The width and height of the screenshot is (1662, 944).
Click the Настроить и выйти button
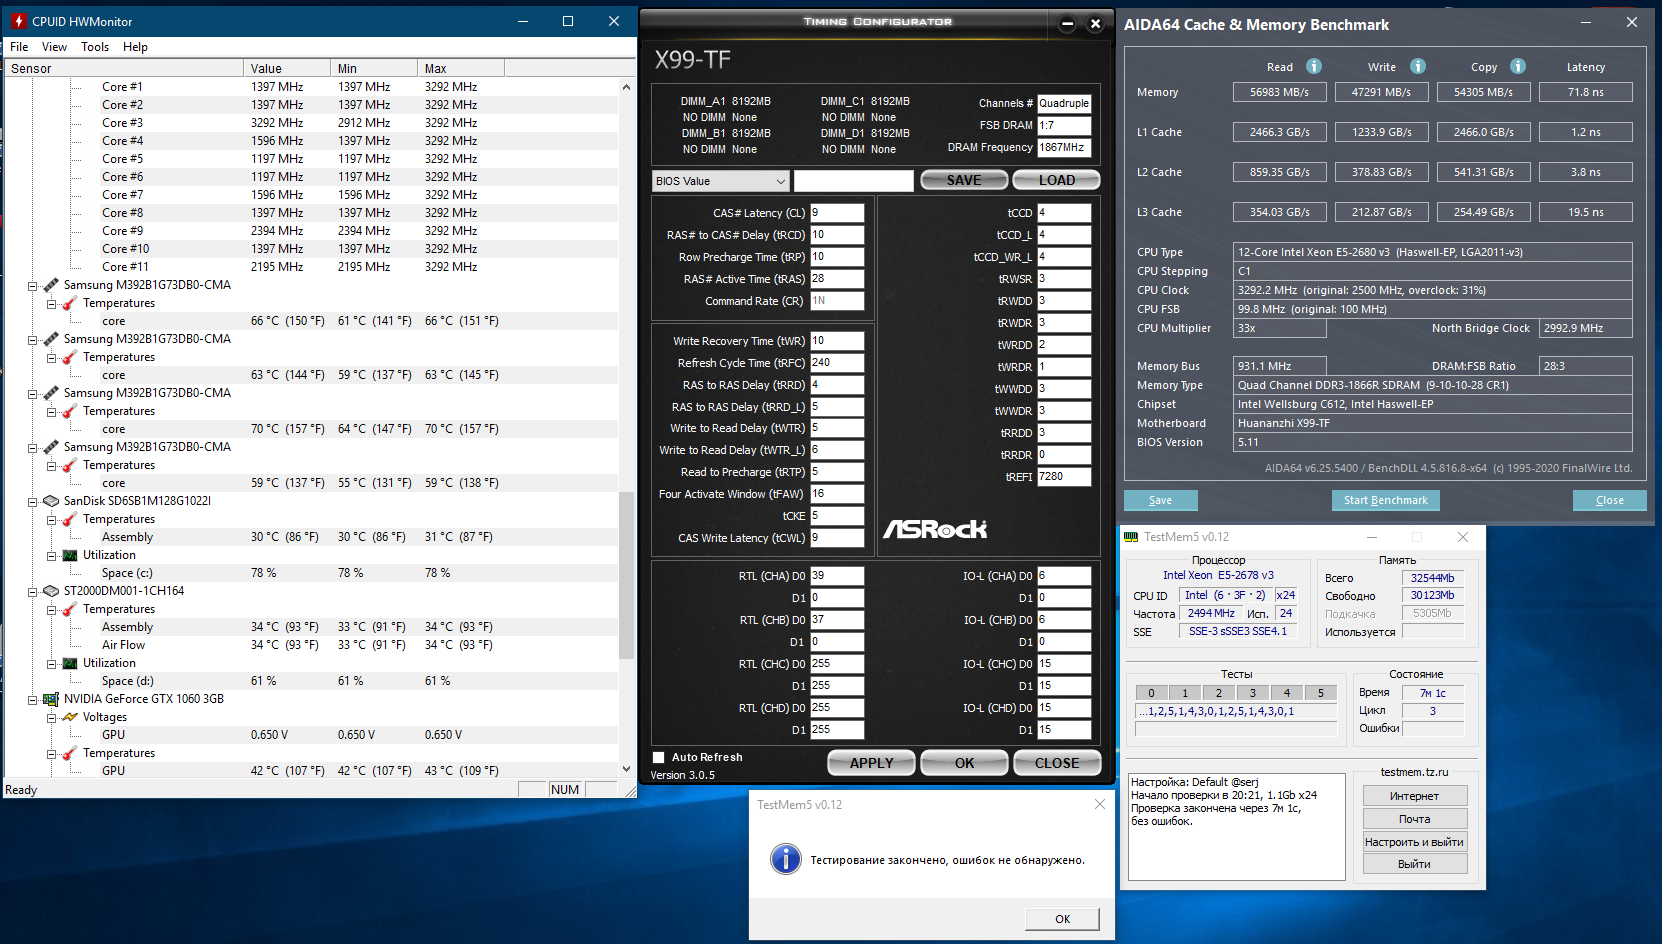coord(1414,842)
